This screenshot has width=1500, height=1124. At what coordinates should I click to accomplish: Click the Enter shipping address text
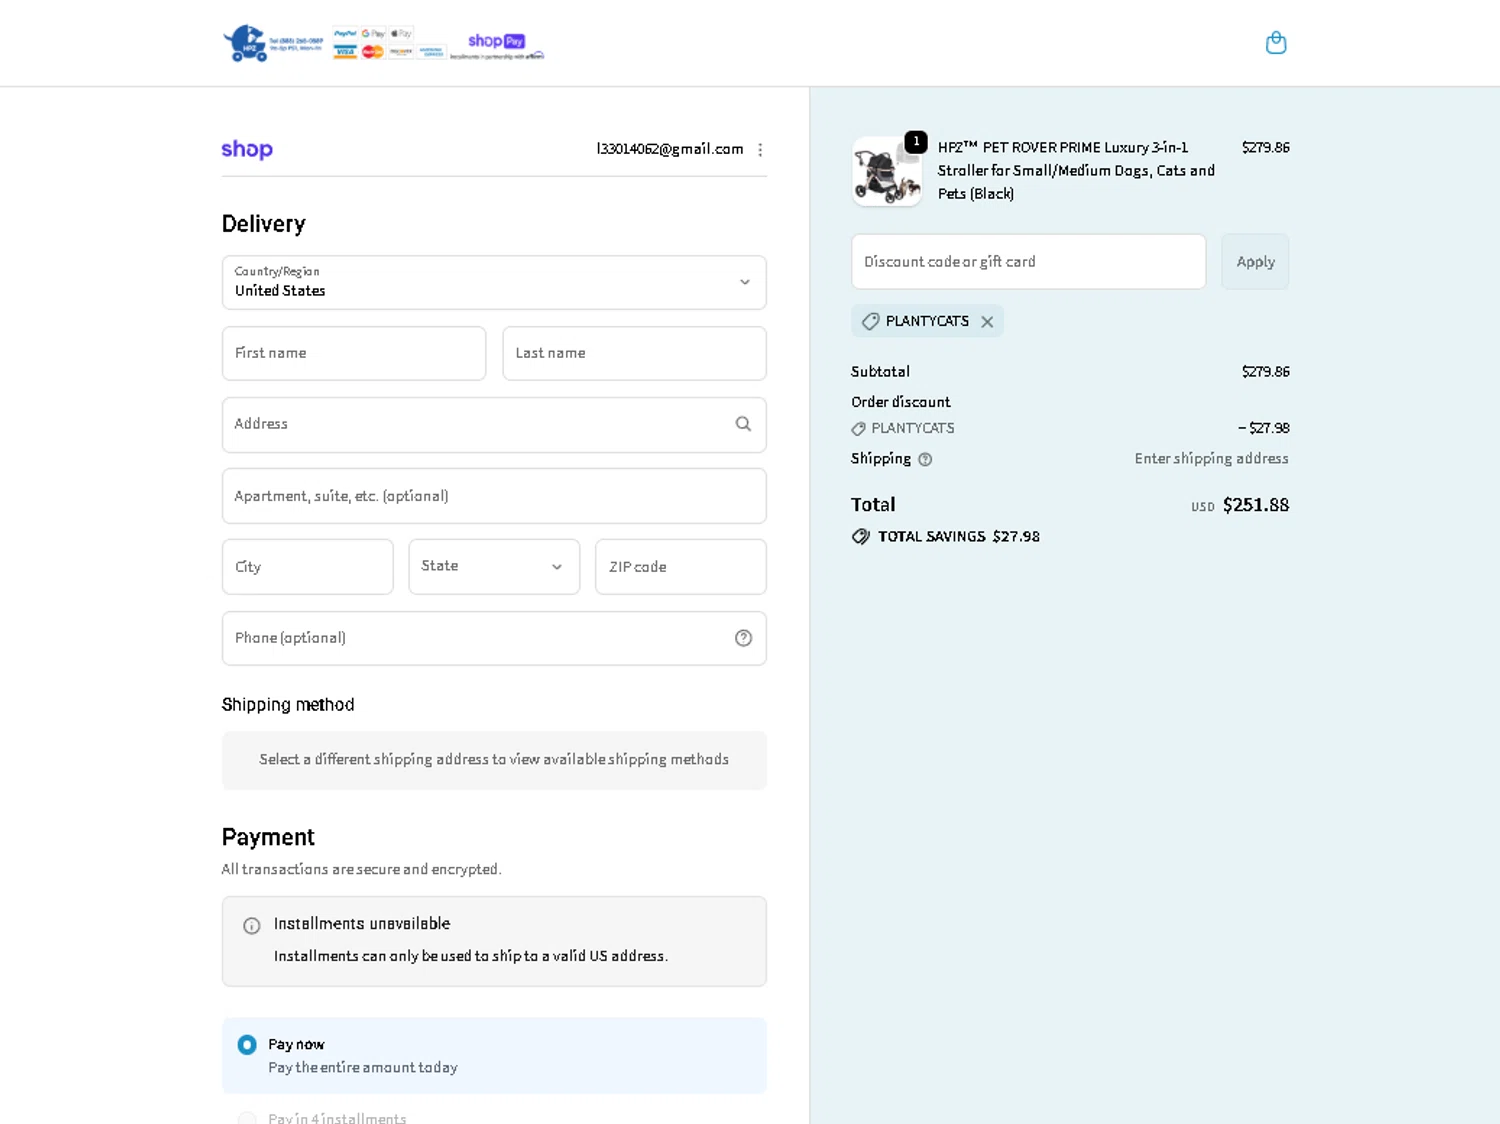[x=1211, y=459]
